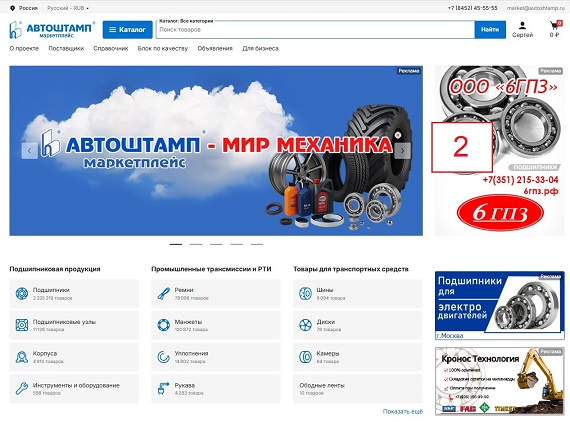
Task: Click the Диски wheel icon
Action: [305, 325]
